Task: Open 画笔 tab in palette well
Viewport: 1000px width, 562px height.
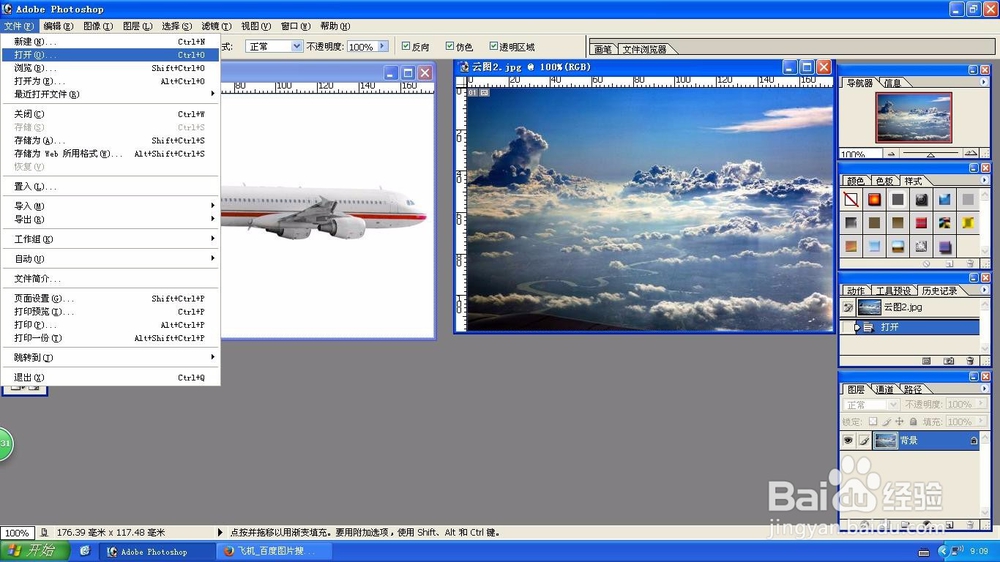Action: pos(603,49)
